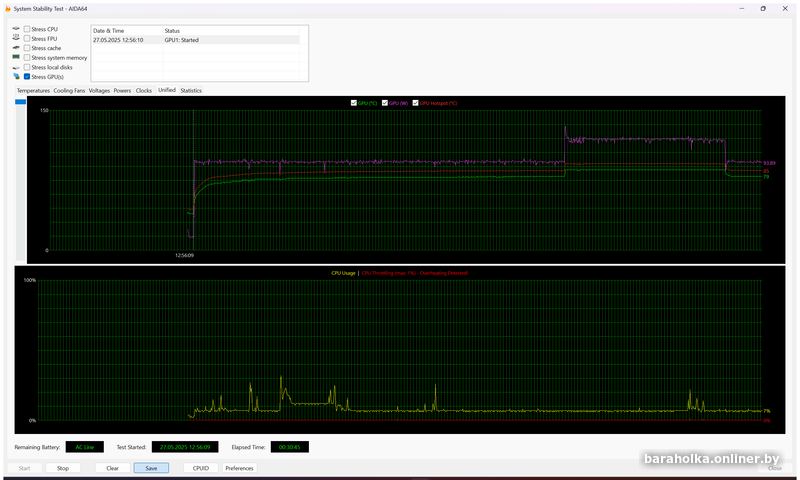Viewport: 800px width, 480px height.
Task: Stop the running stability test
Action: click(63, 468)
